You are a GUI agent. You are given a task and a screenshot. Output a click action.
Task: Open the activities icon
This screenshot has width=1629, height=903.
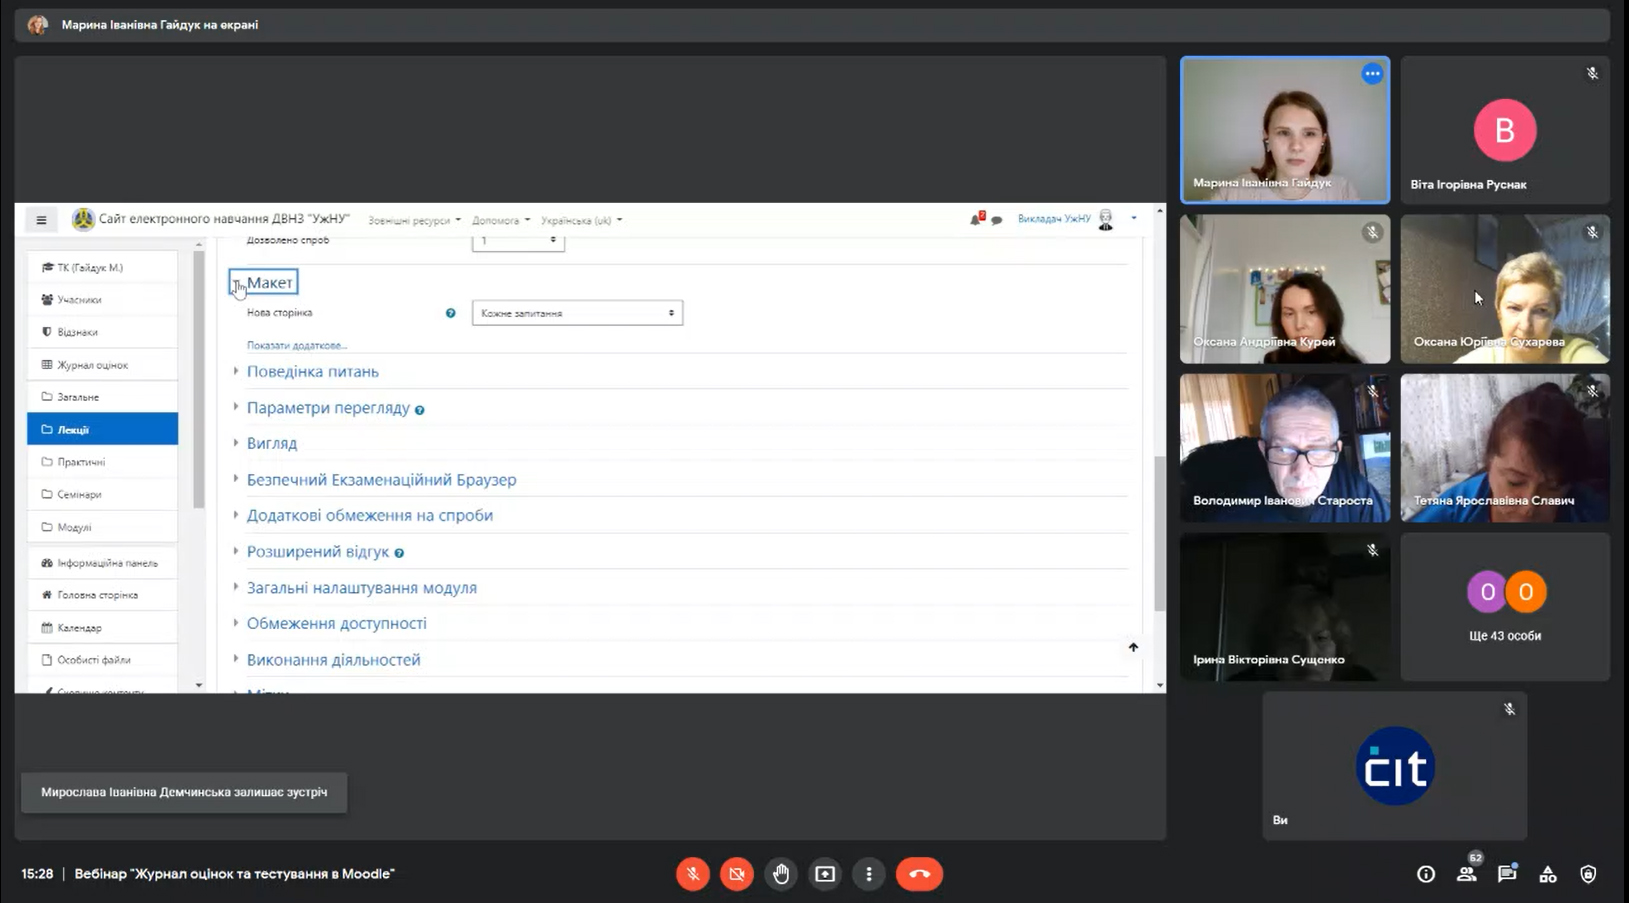tap(1548, 874)
